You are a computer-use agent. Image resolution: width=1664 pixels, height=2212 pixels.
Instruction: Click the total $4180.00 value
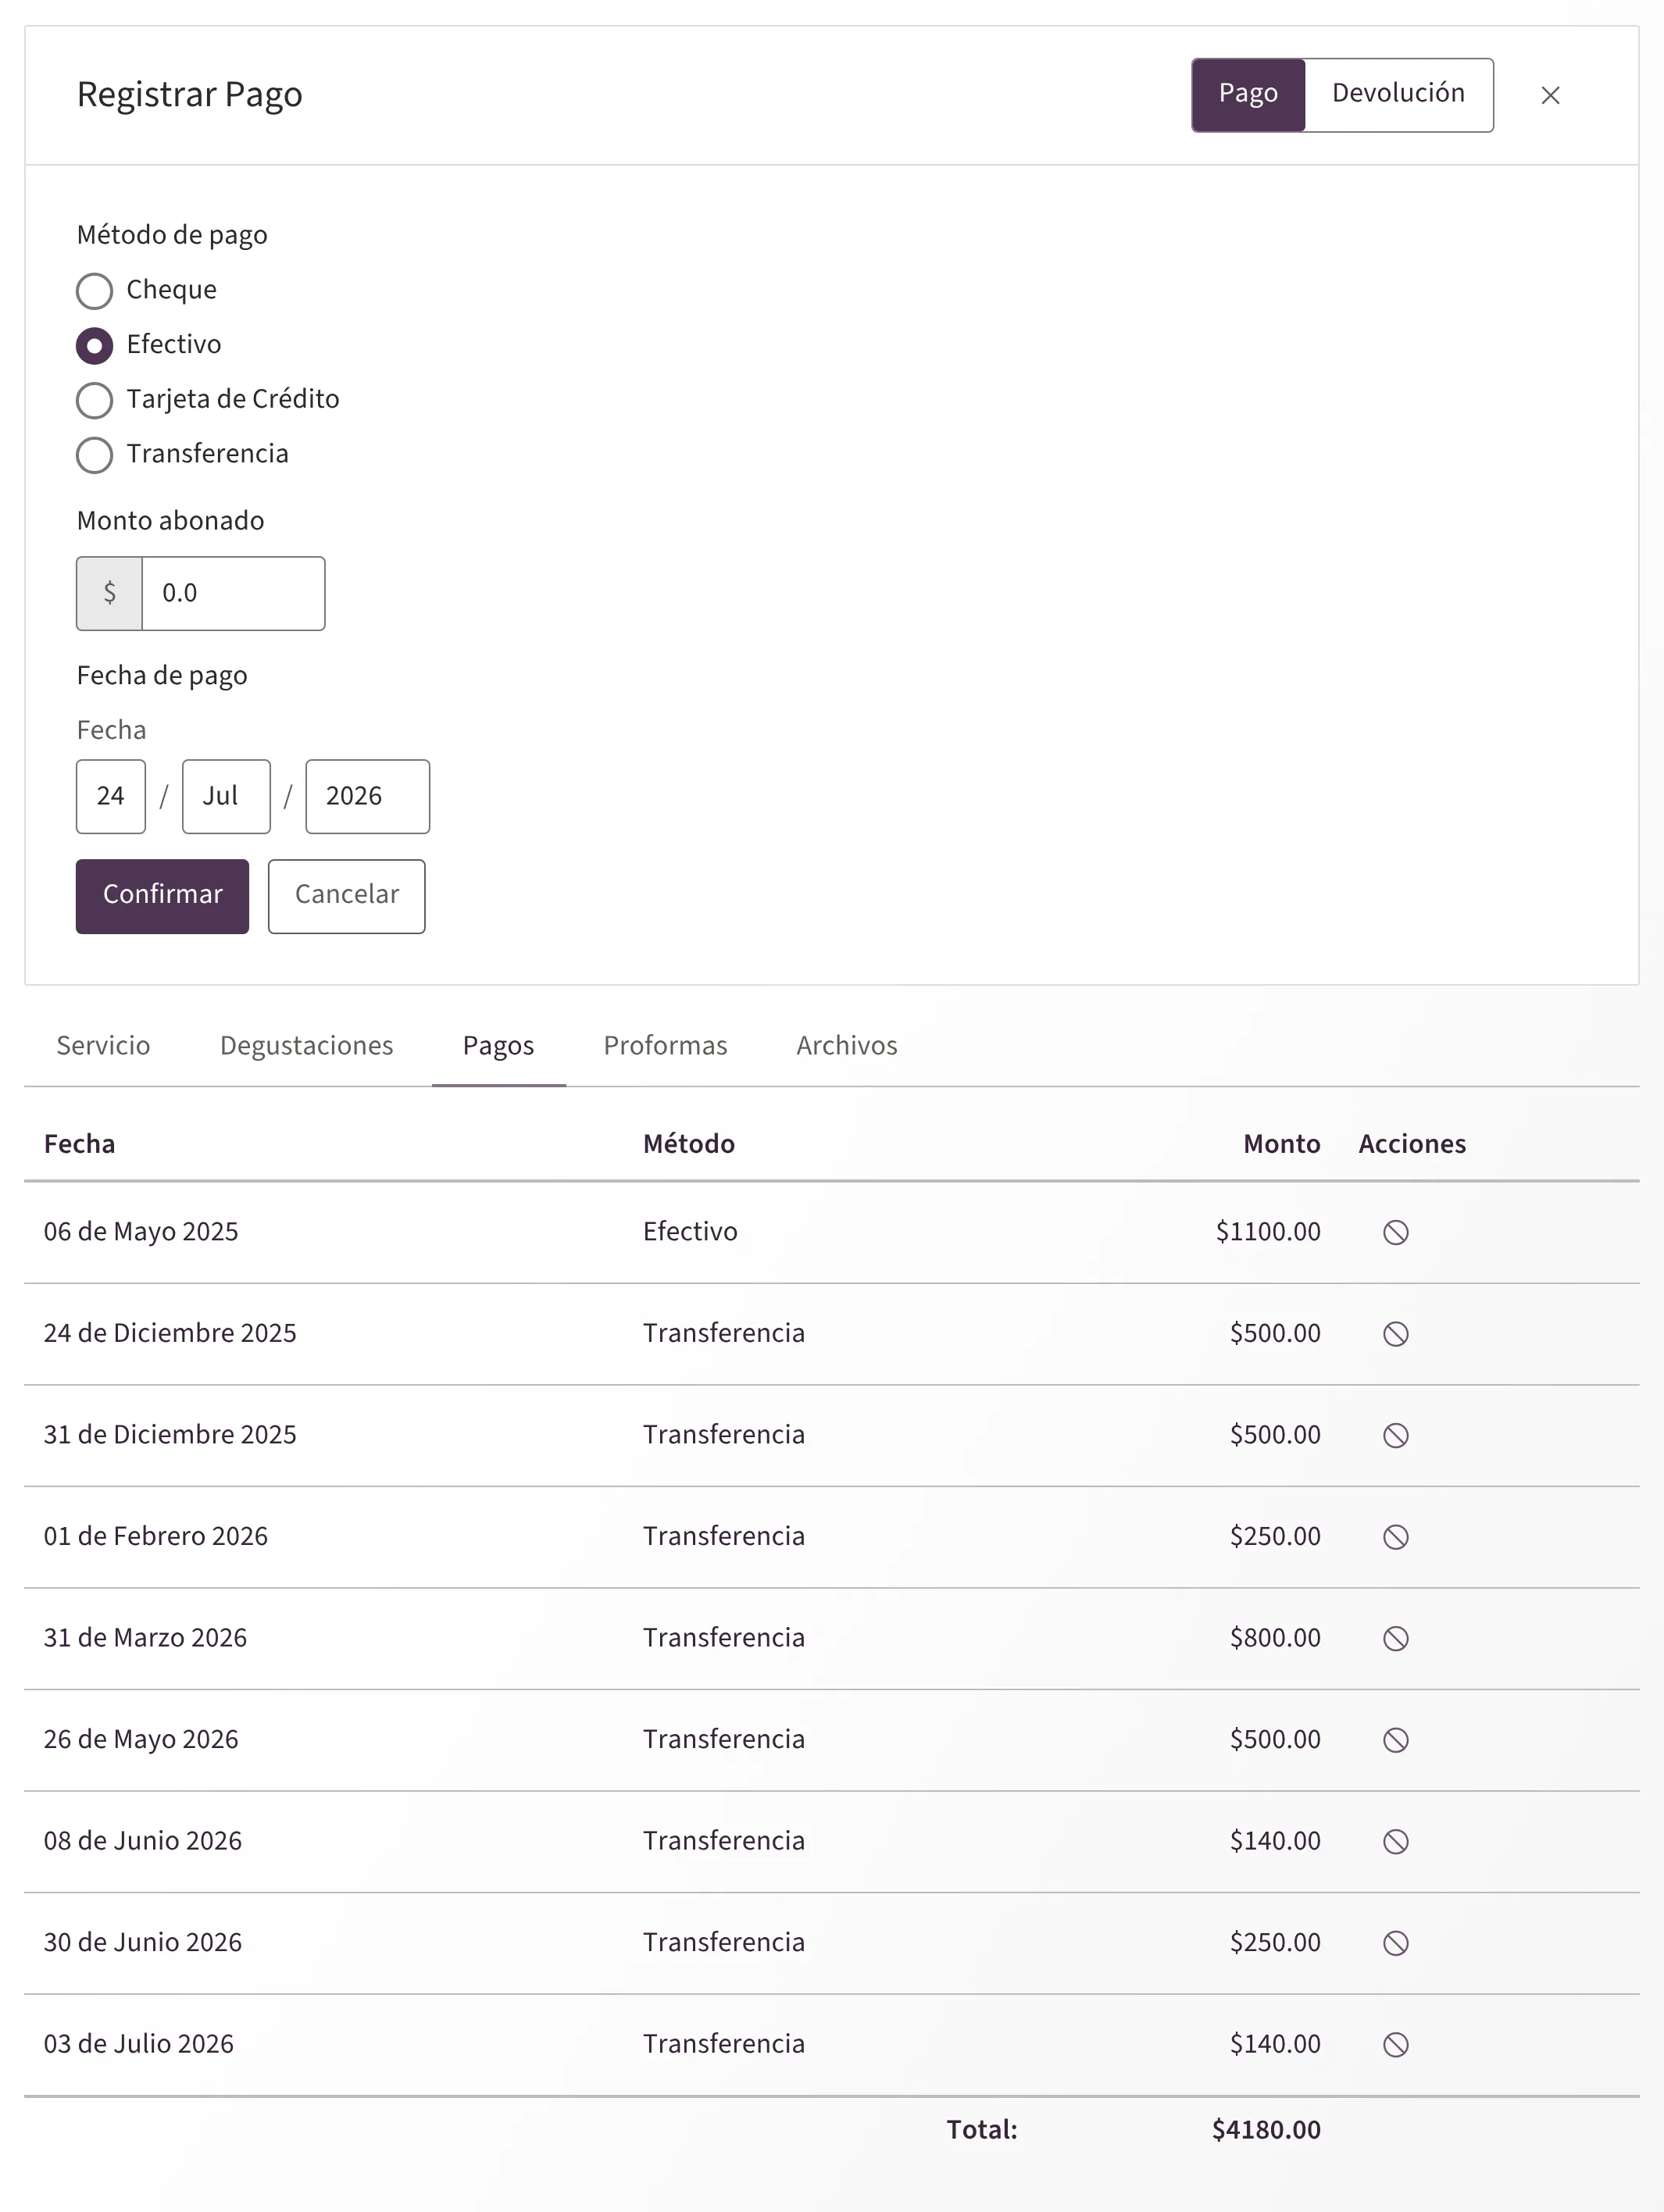pos(1266,2129)
